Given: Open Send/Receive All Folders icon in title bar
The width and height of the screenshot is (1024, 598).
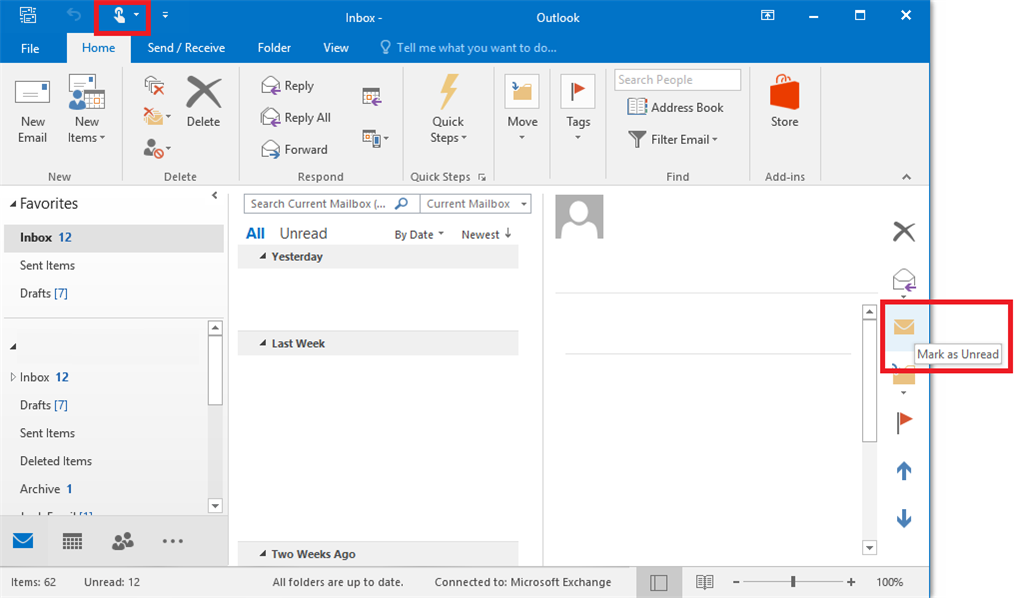Looking at the screenshot, I should (28, 15).
